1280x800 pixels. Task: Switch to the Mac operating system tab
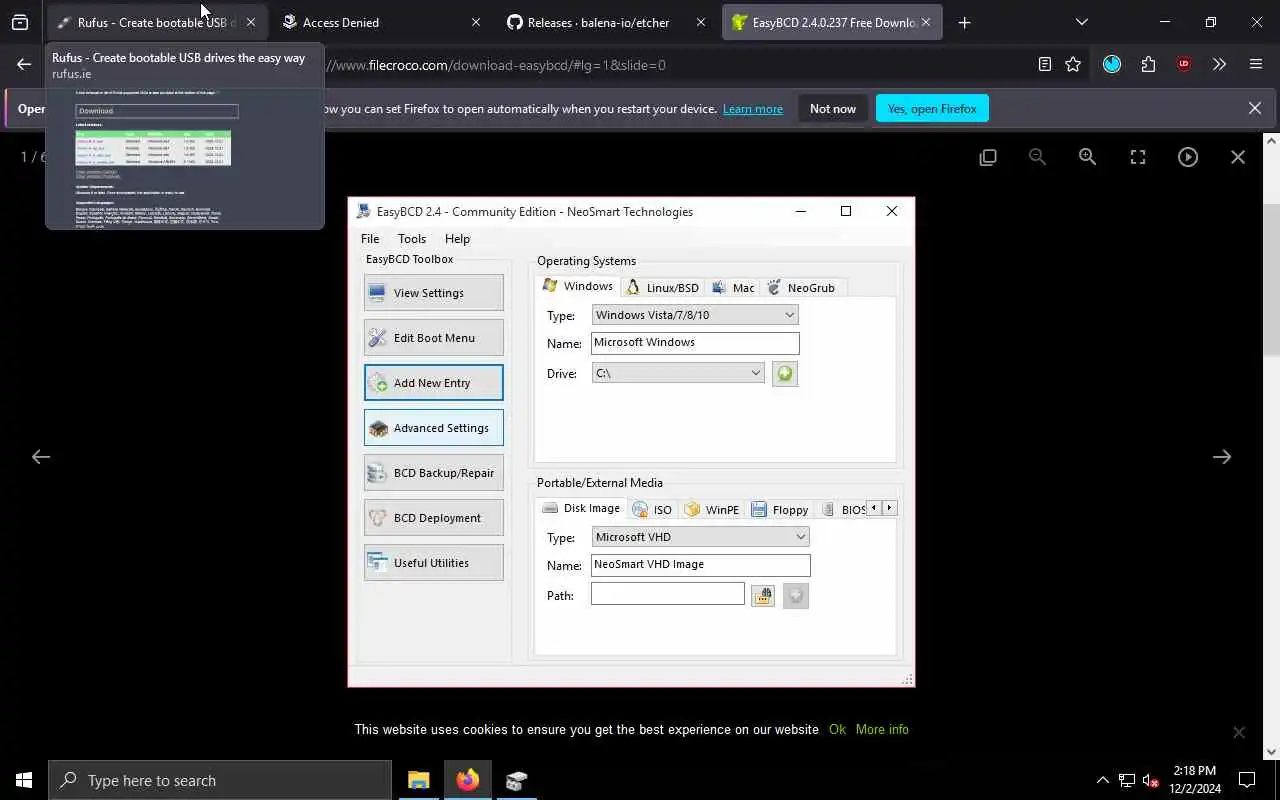click(x=733, y=287)
